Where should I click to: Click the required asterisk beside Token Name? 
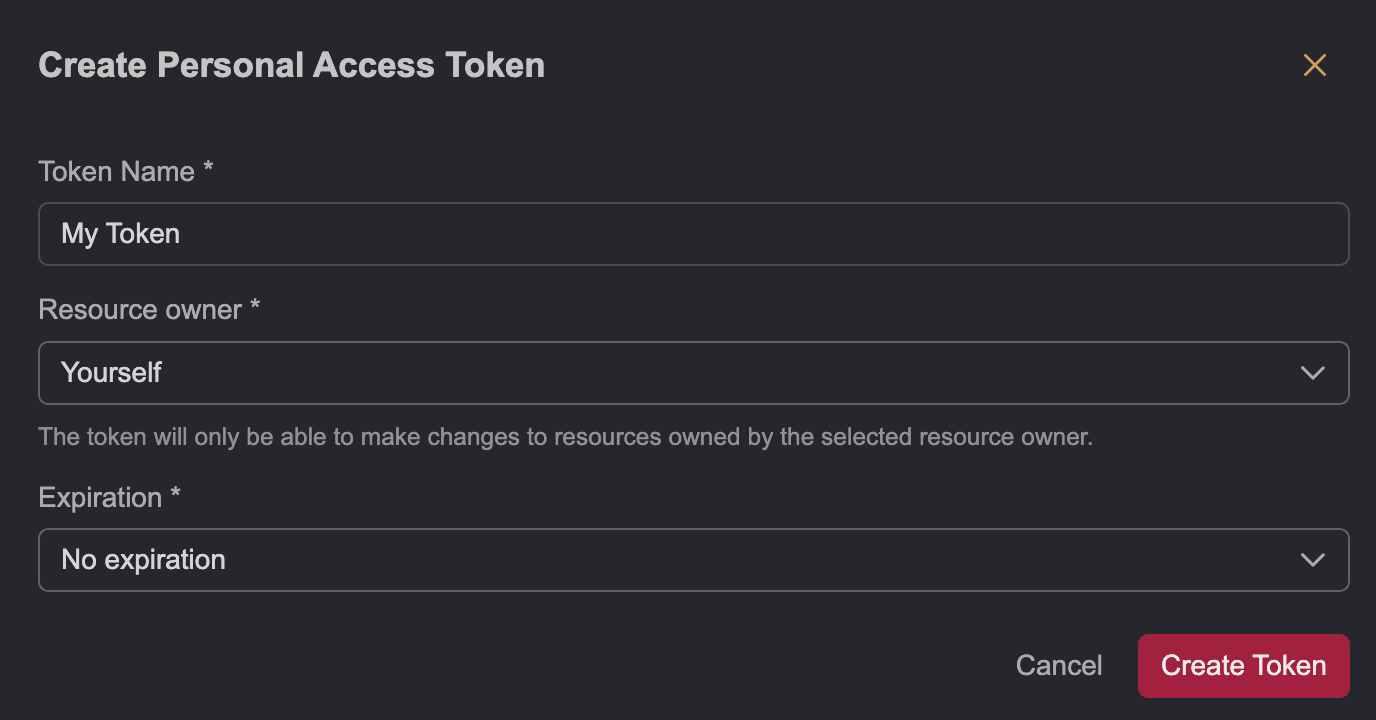point(208,169)
